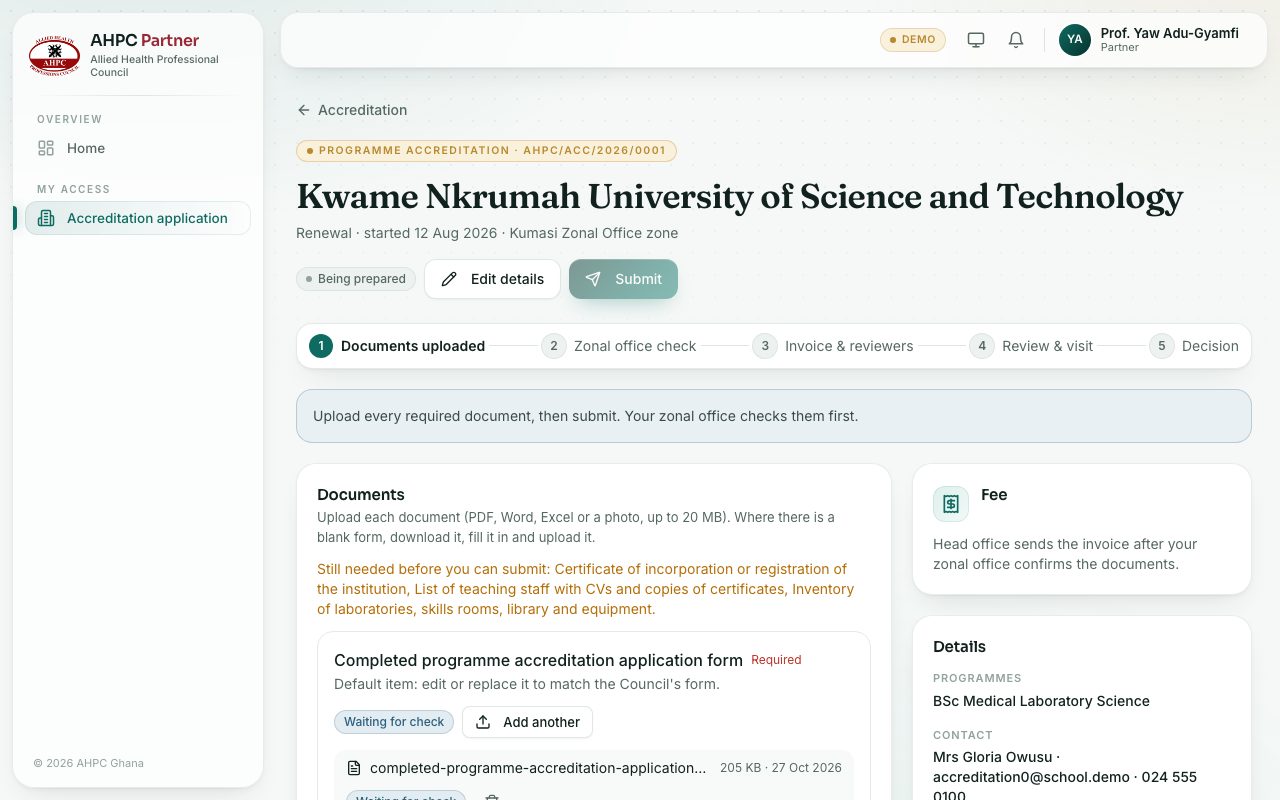Viewport: 1280px width, 800px height.
Task: Select step 5 Decision
Action: click(x=1194, y=346)
